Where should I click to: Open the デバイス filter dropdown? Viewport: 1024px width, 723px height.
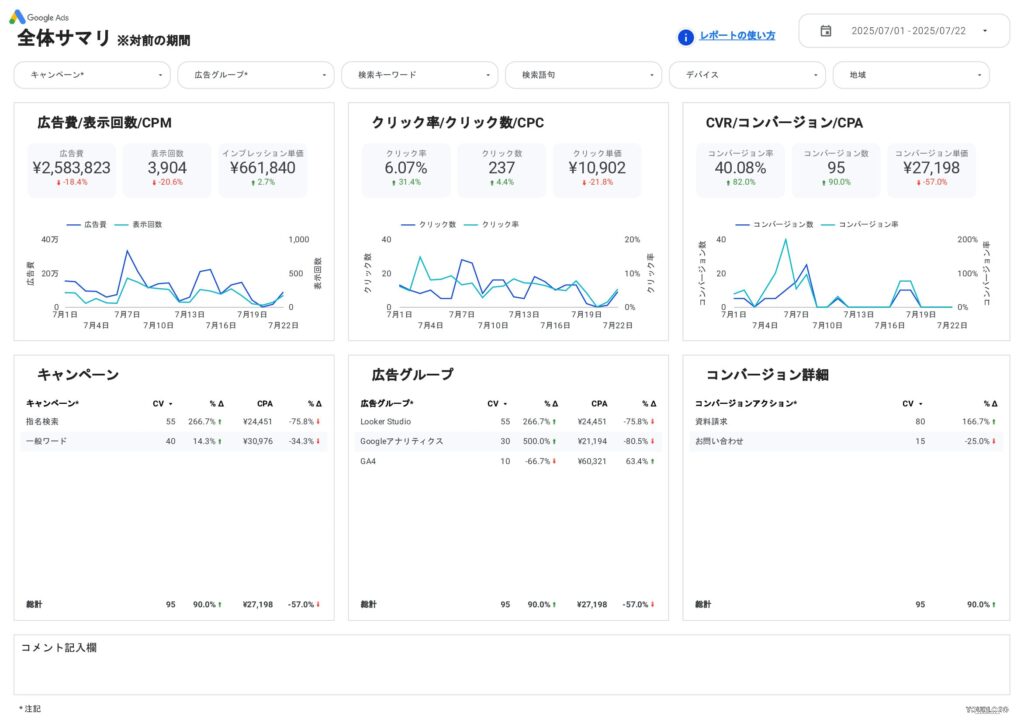[747, 75]
